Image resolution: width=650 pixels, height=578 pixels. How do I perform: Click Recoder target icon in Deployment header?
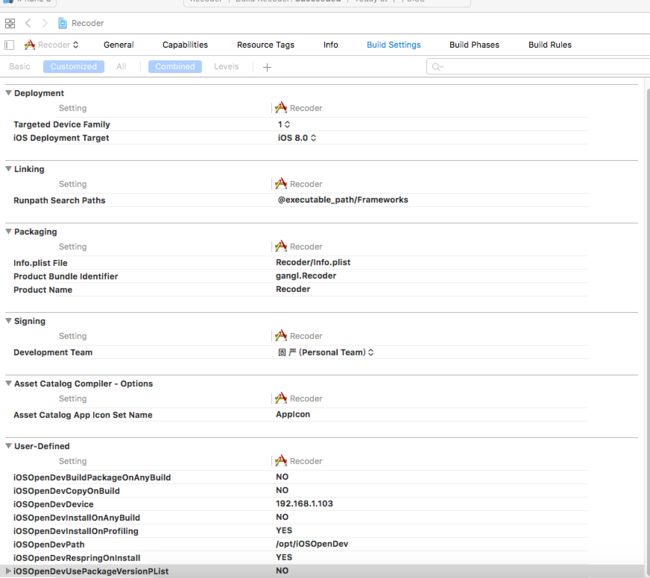pyautogui.click(x=281, y=108)
